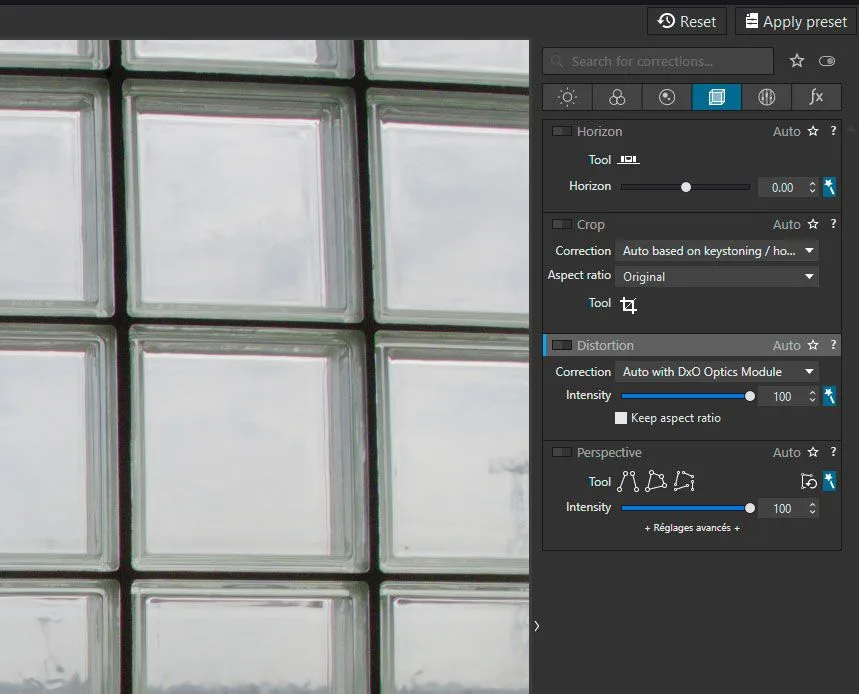Enable the Perspective correction switch
Image resolution: width=859 pixels, height=694 pixels.
point(562,453)
